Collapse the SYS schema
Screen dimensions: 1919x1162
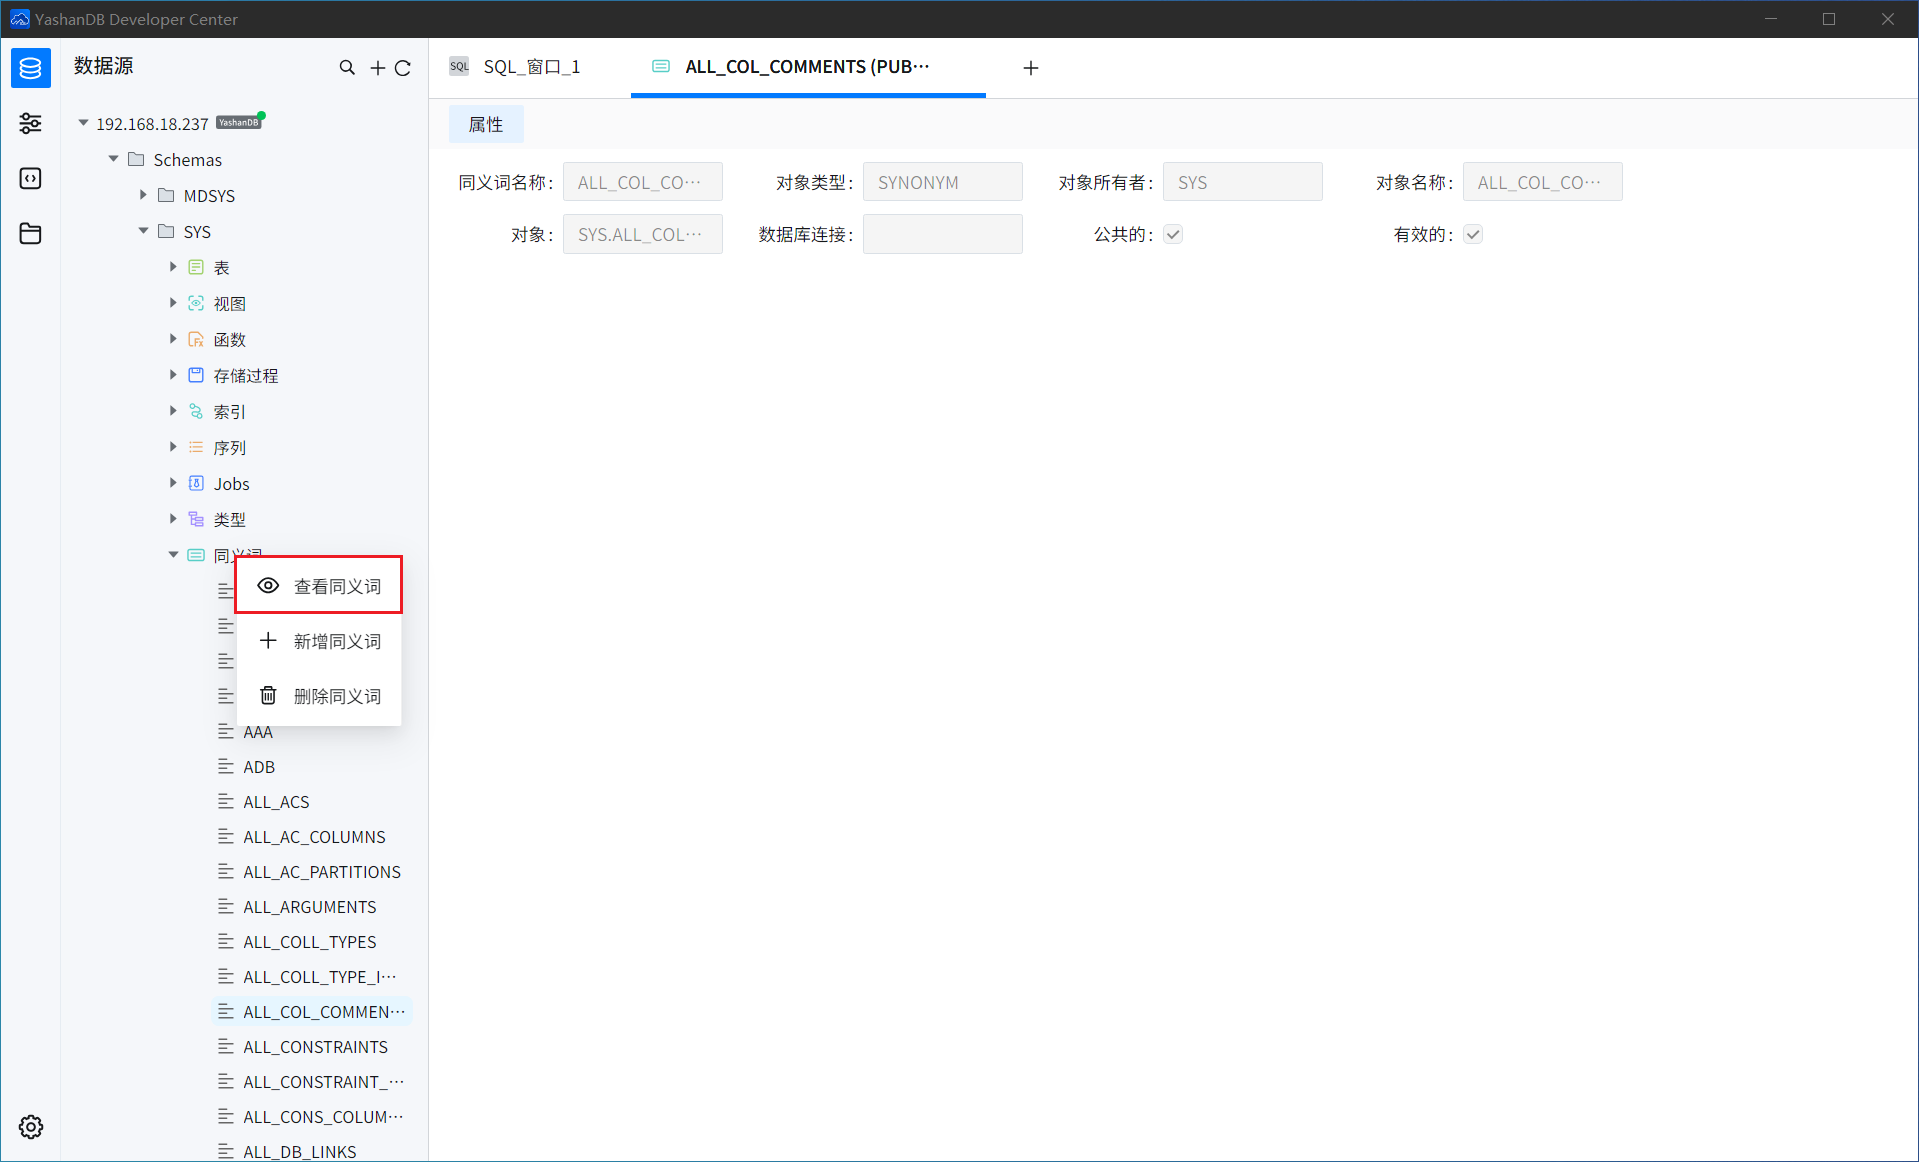pos(143,231)
